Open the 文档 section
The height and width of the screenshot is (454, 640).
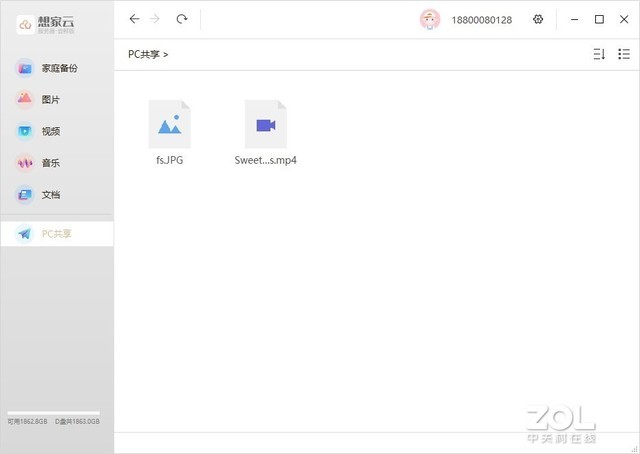point(57,195)
